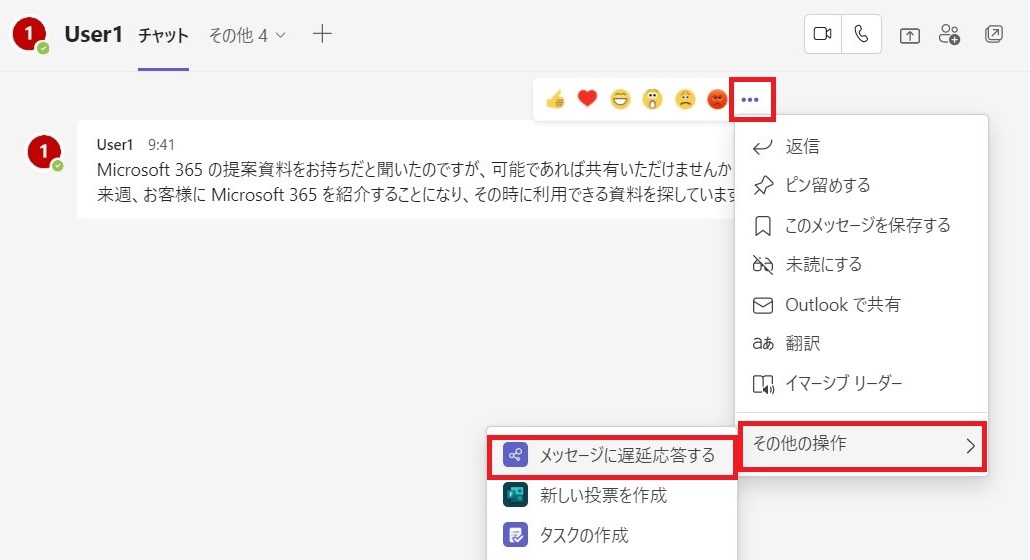Open イマーシブ リーダー
This screenshot has width=1030, height=560.
861,383
